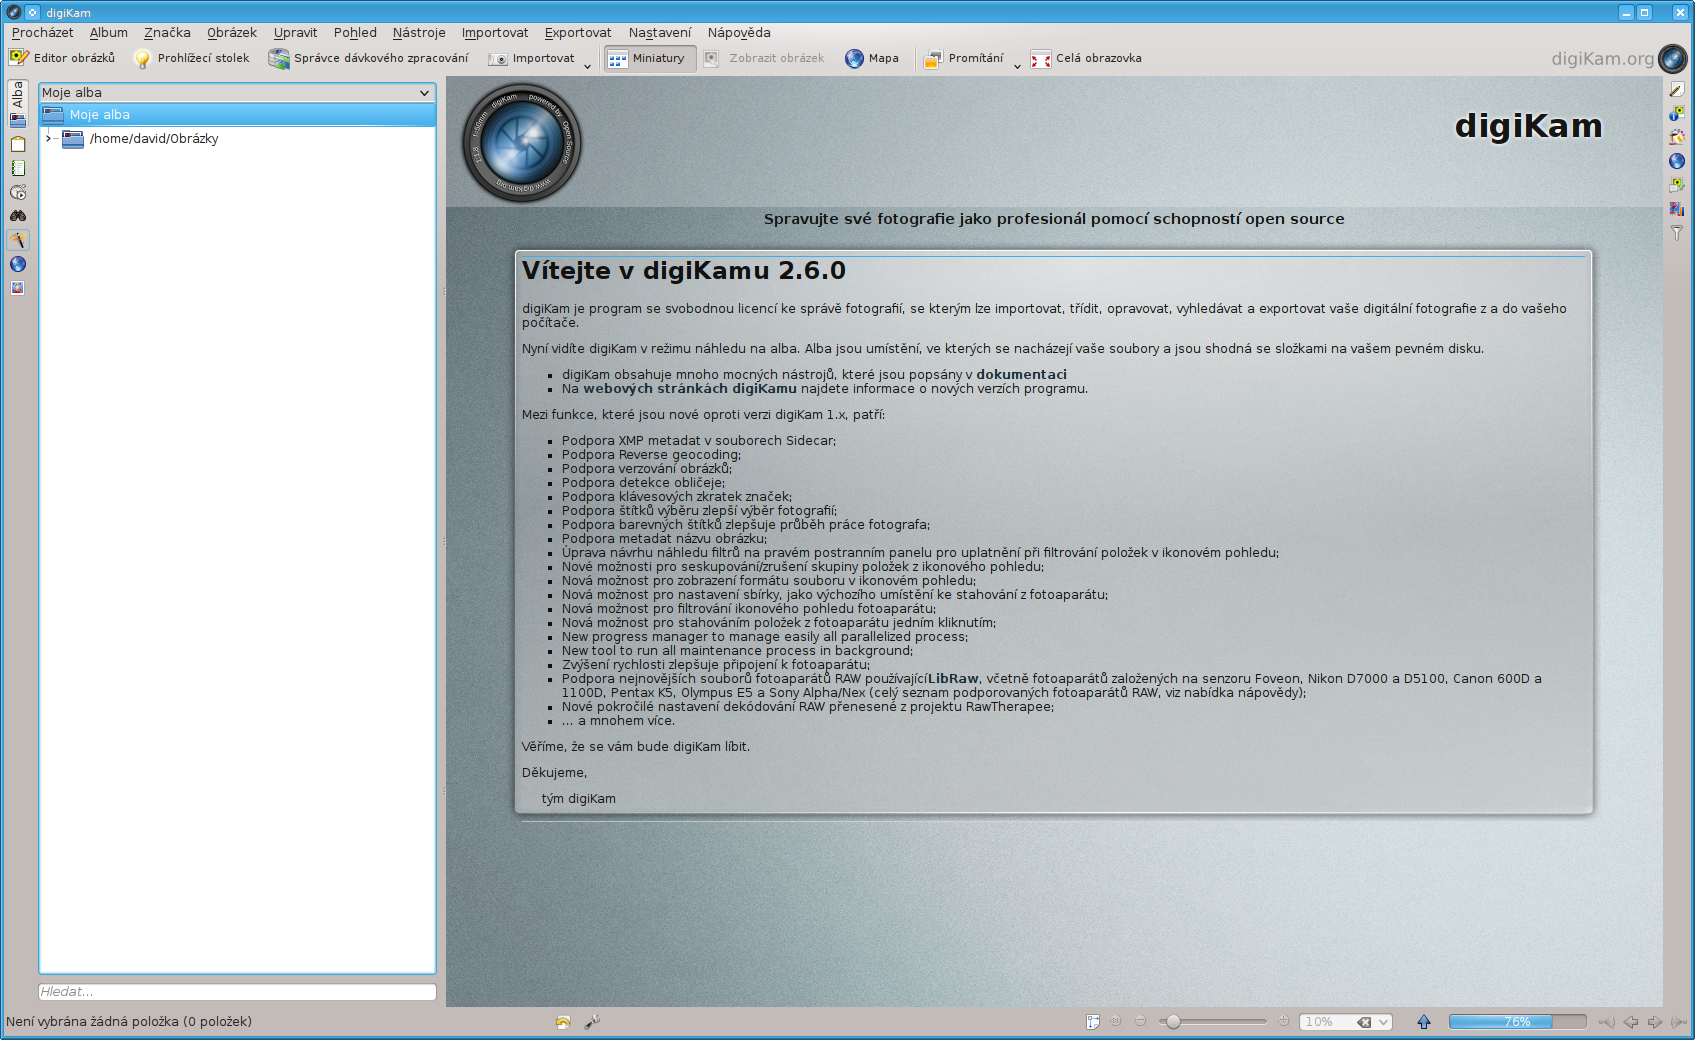Toggle the Miniatury thumbnails view
This screenshot has height=1040, width=1695.
click(648, 58)
